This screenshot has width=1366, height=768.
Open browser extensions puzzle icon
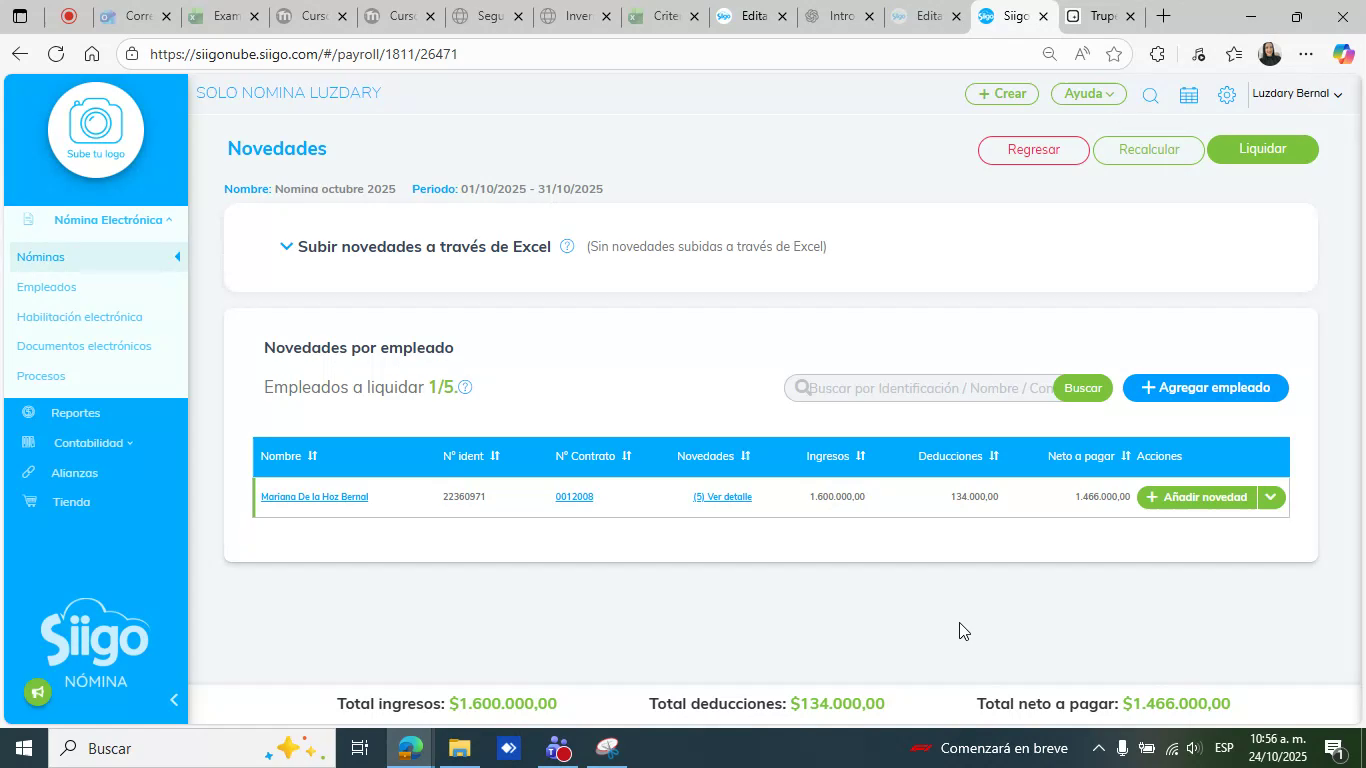pos(1157,54)
